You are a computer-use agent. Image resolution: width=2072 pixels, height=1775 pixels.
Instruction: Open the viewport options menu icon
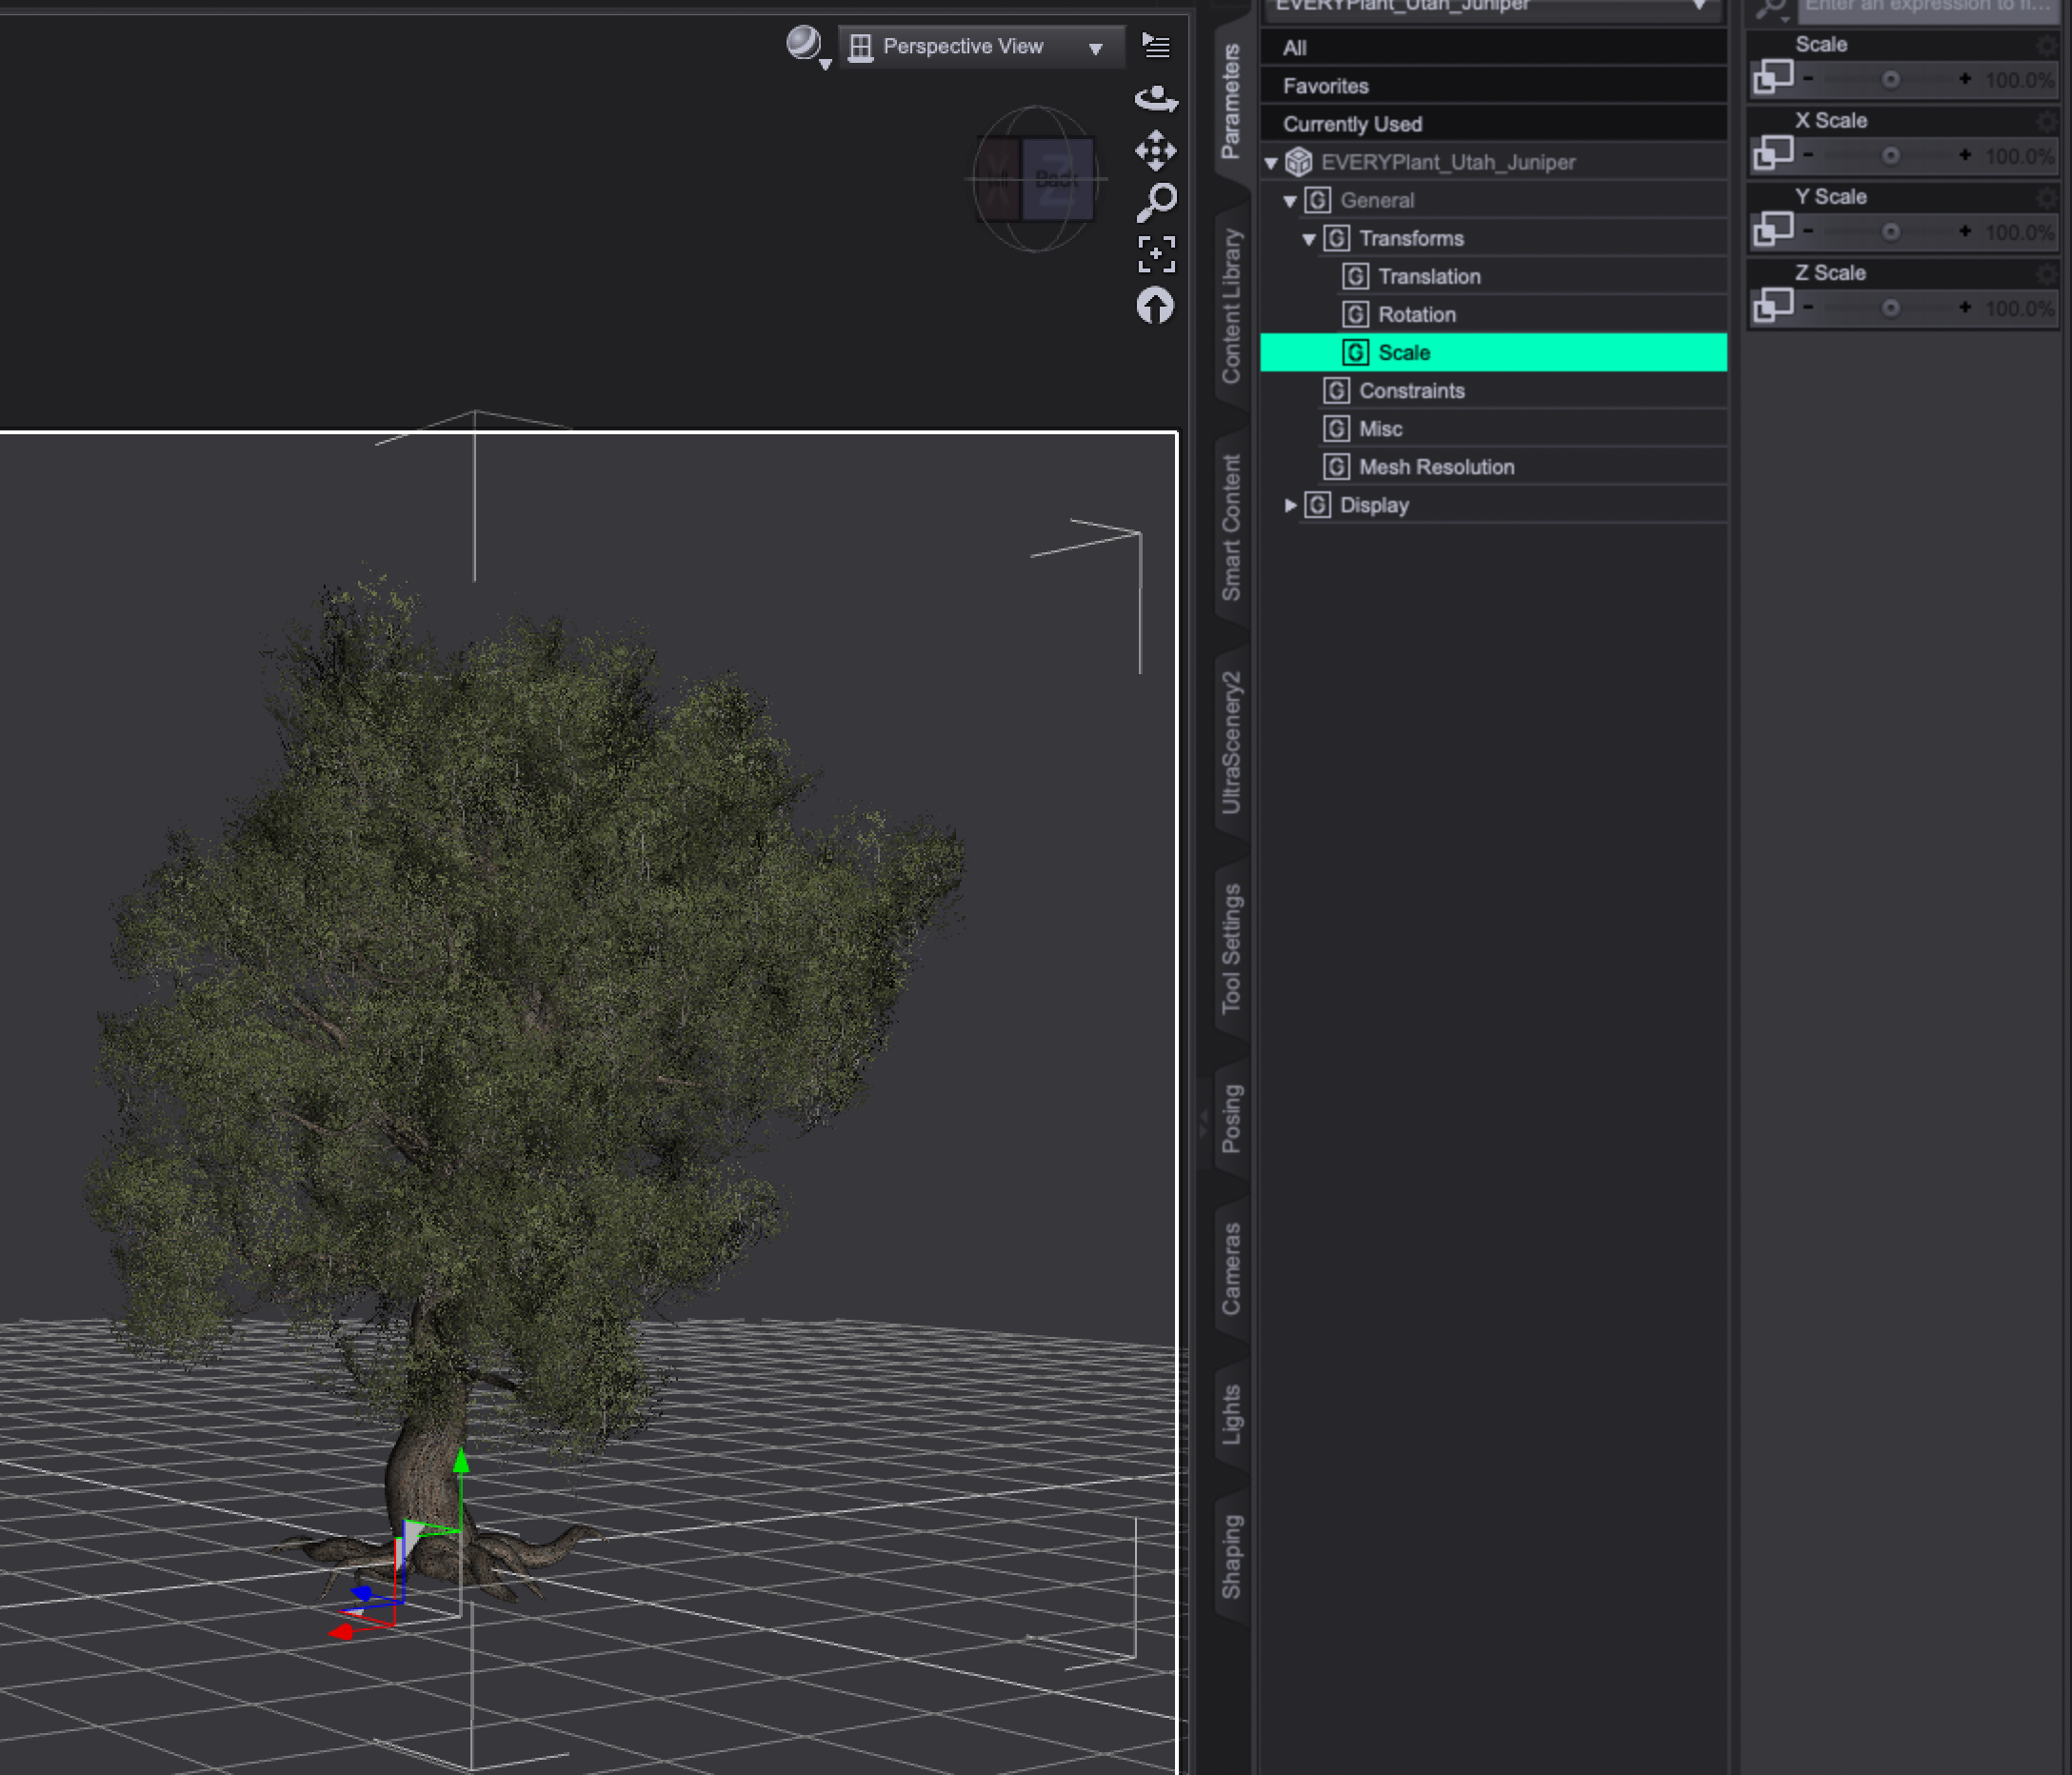(x=1156, y=46)
